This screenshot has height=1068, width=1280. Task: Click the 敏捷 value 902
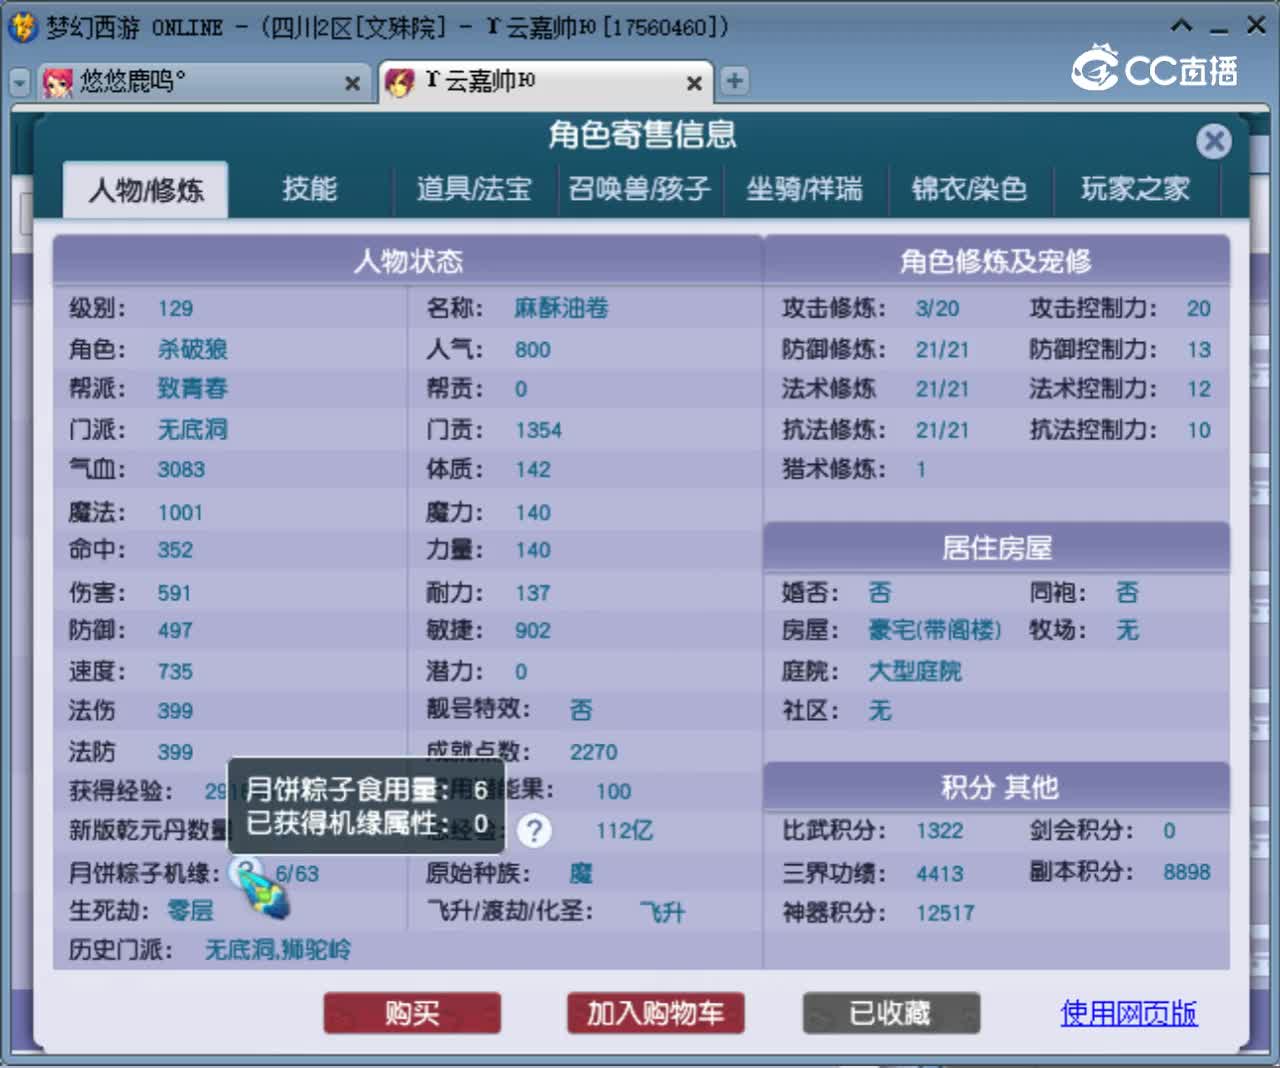coord(533,631)
